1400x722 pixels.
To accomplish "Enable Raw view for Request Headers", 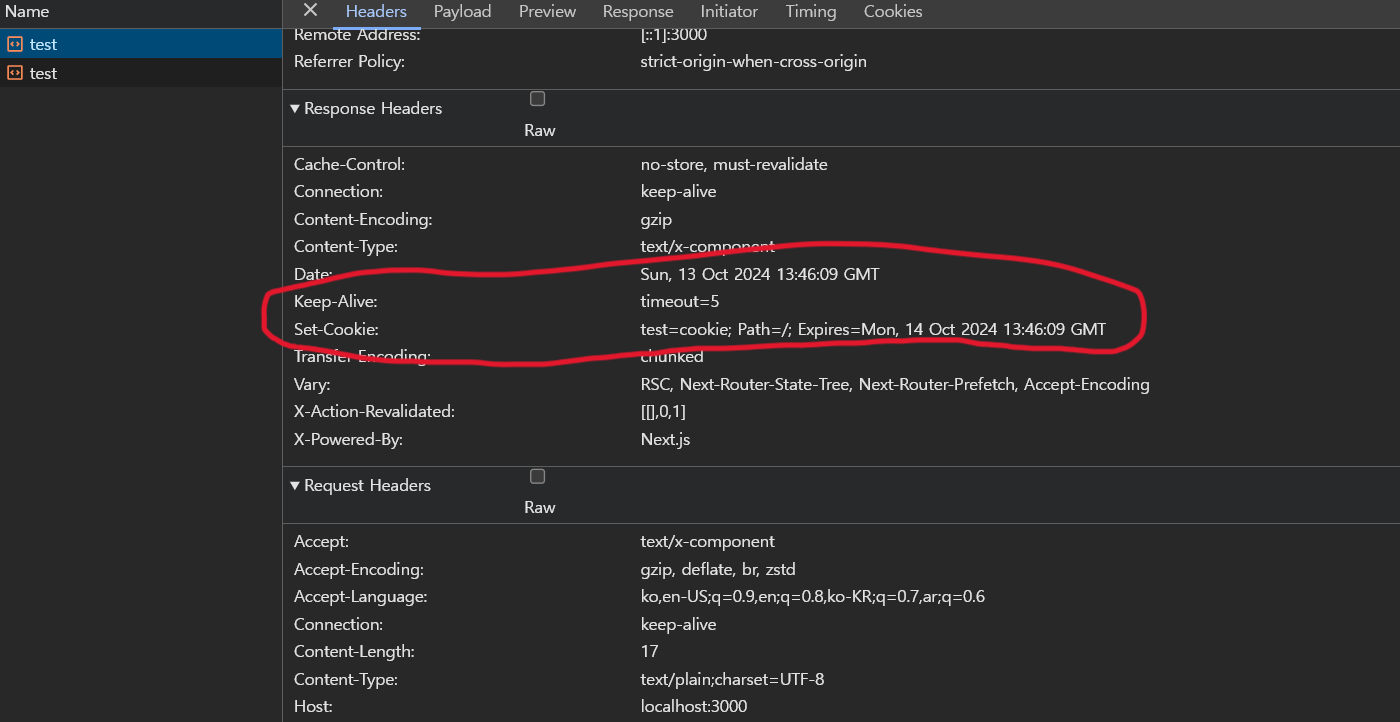I will coord(537,476).
